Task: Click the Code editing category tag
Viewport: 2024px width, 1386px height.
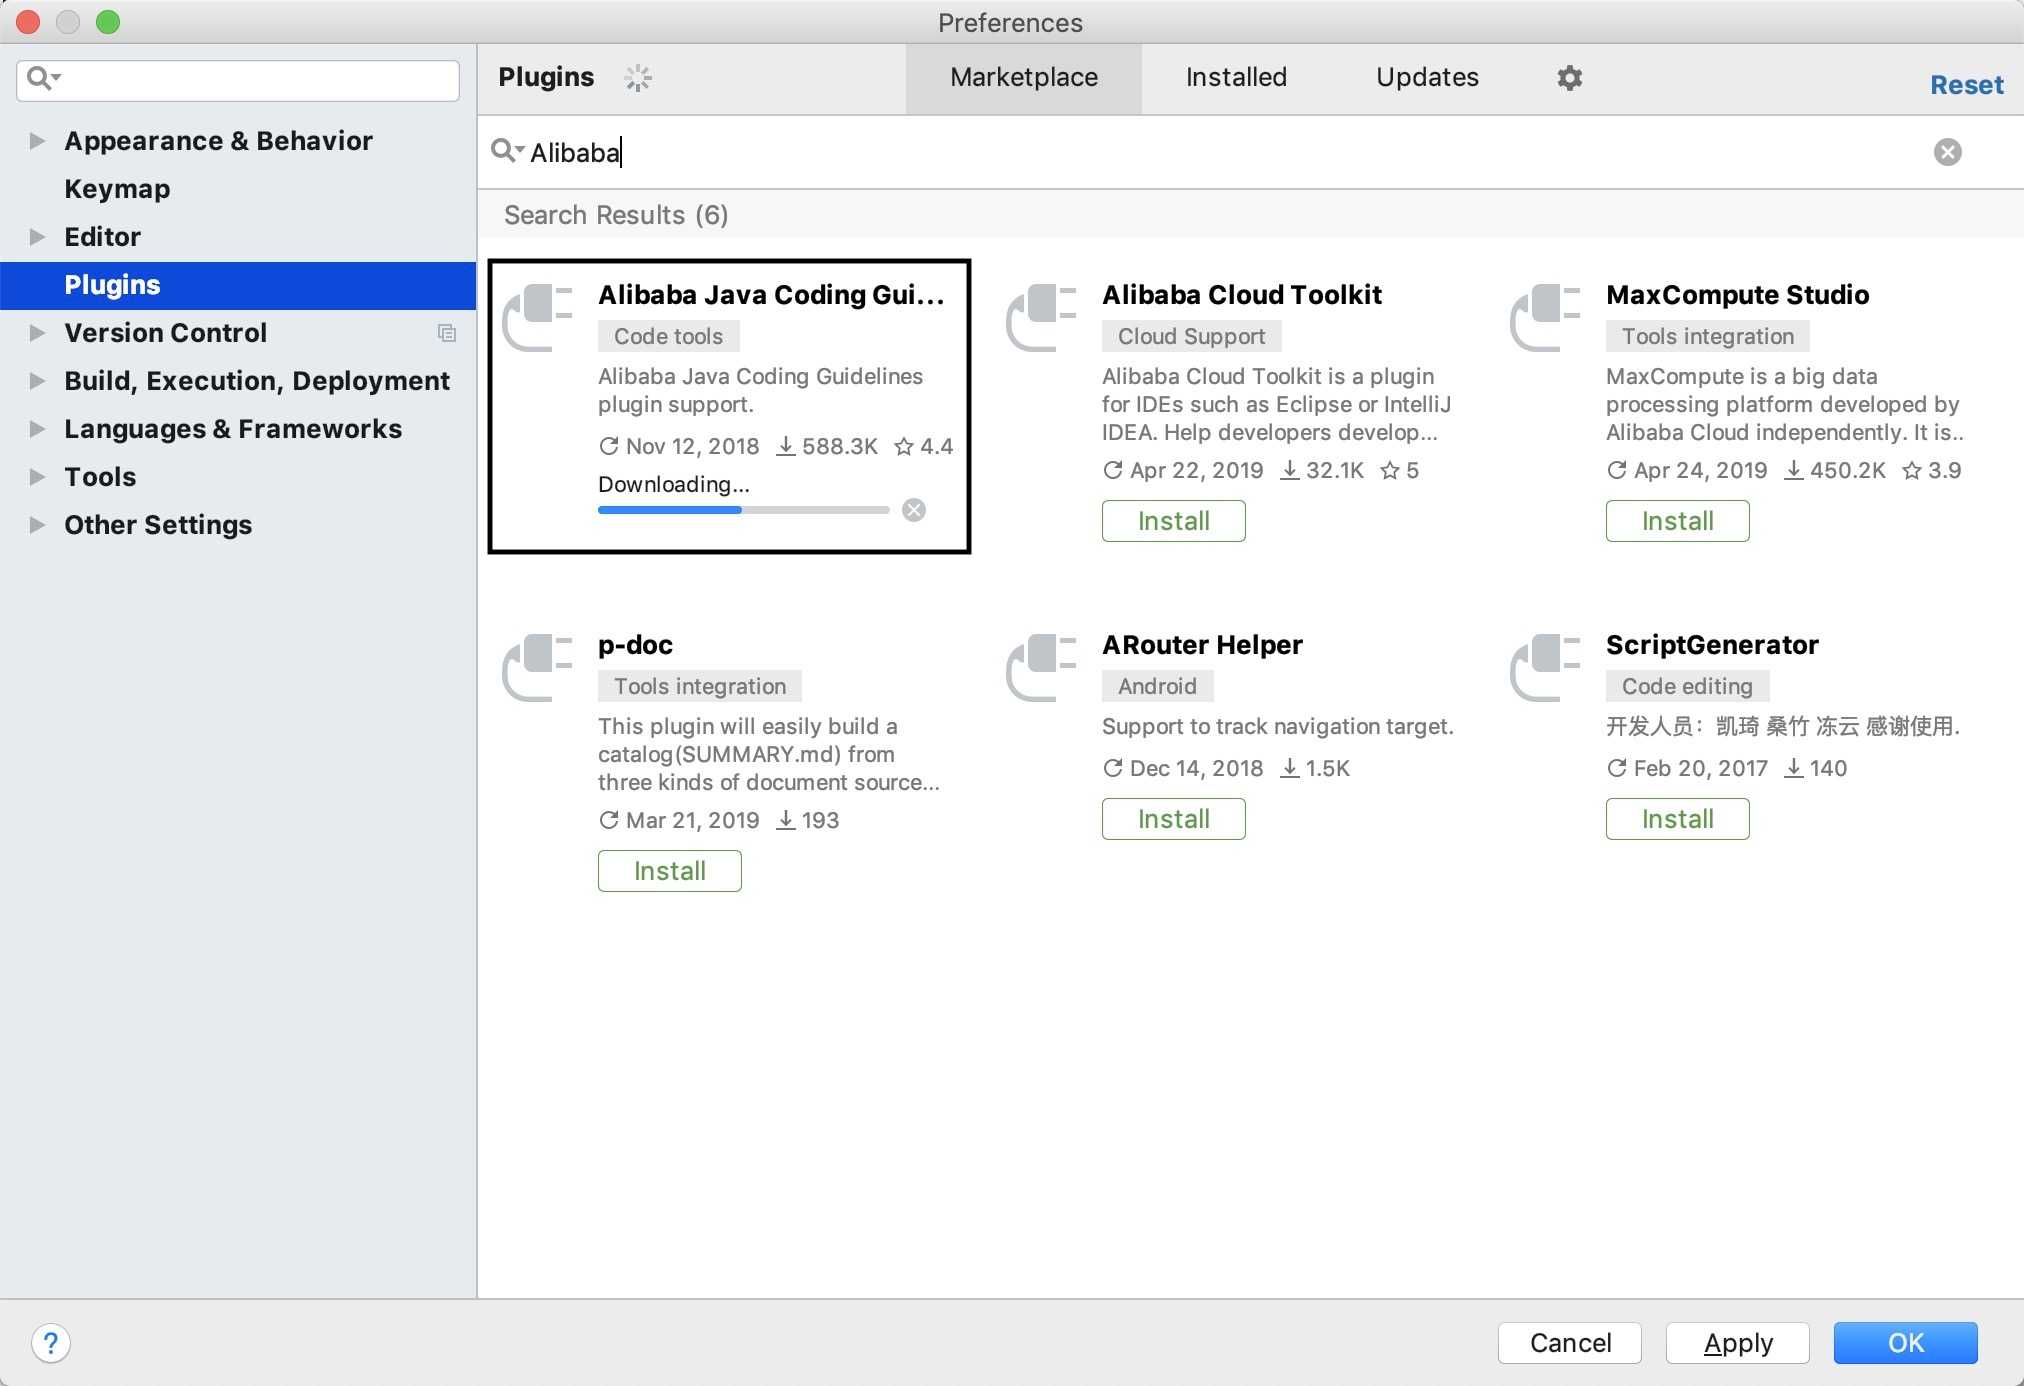Action: [1687, 686]
